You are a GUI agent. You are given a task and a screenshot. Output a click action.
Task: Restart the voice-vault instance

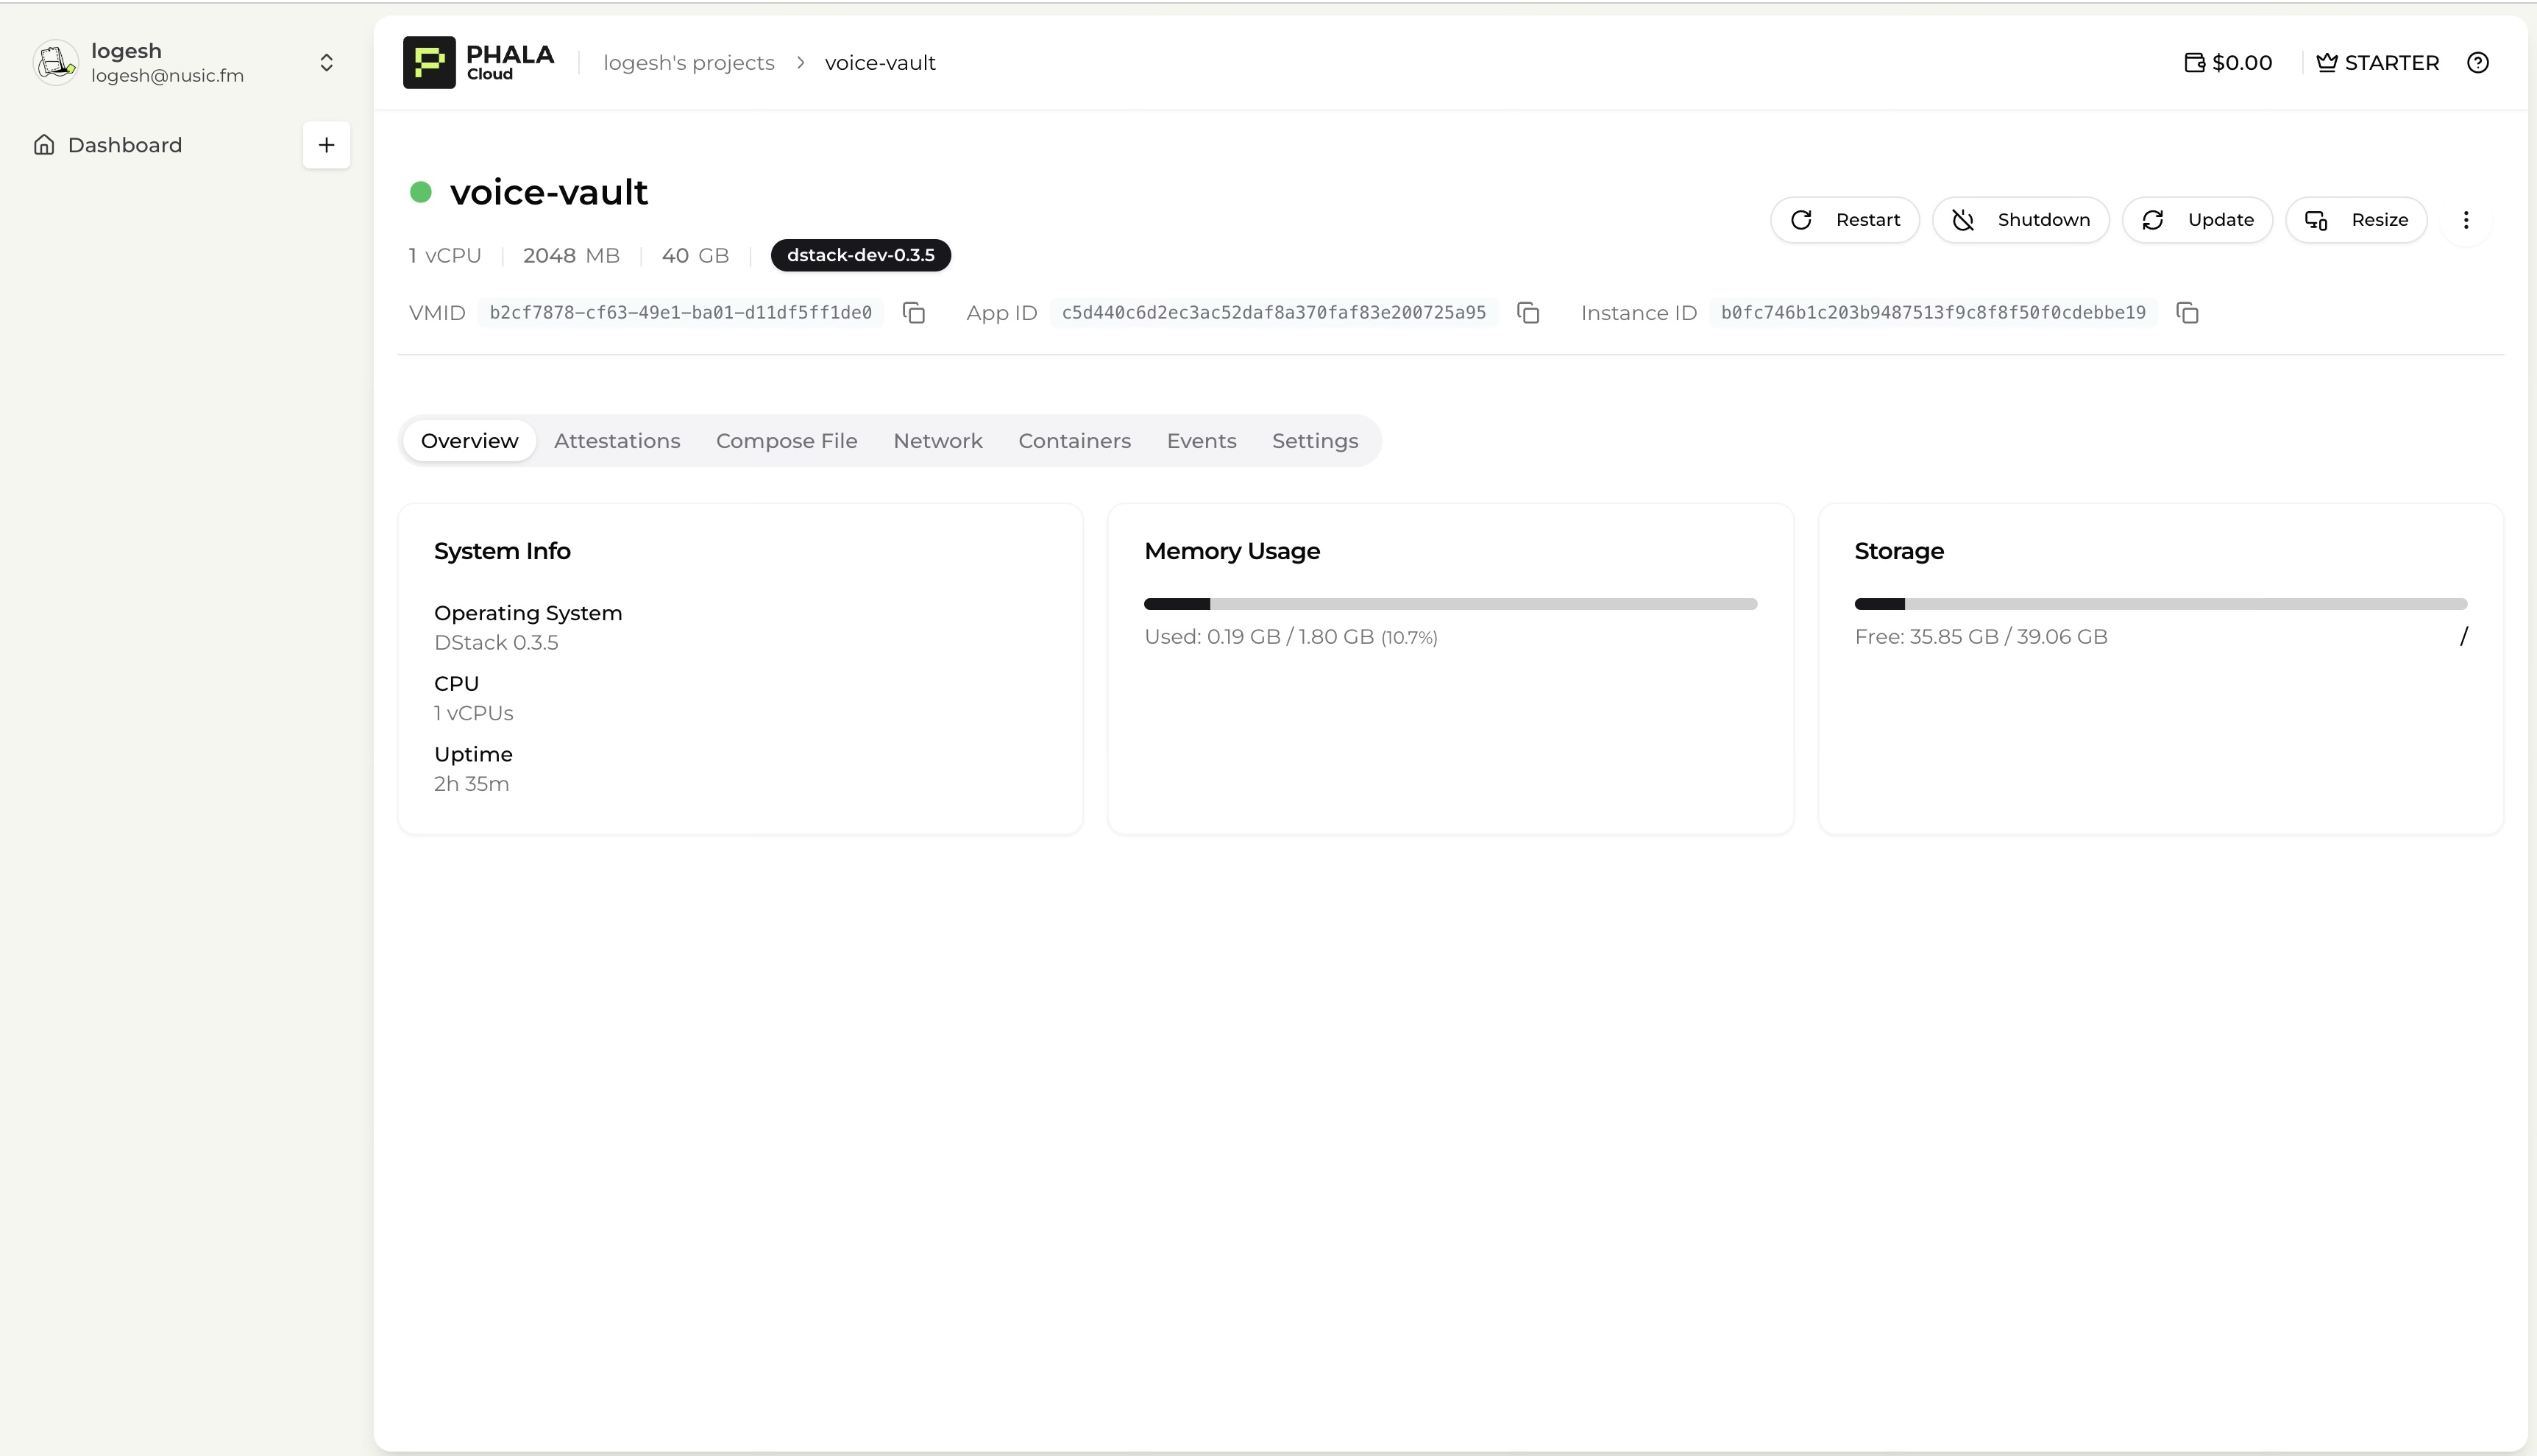pos(1844,220)
